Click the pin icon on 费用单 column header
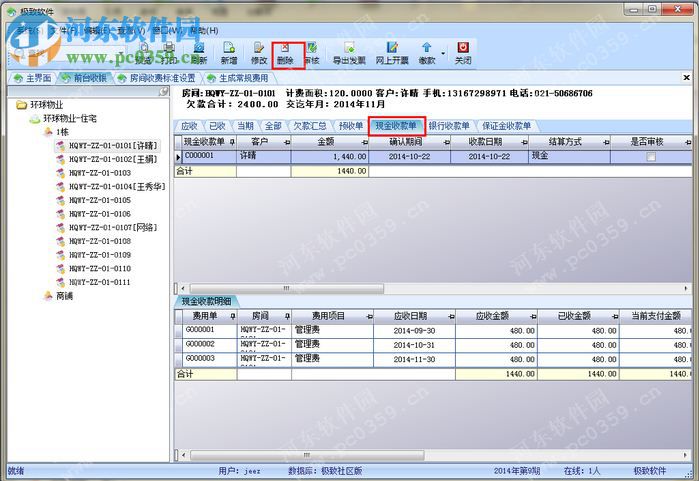The image size is (699, 481). coord(233,317)
